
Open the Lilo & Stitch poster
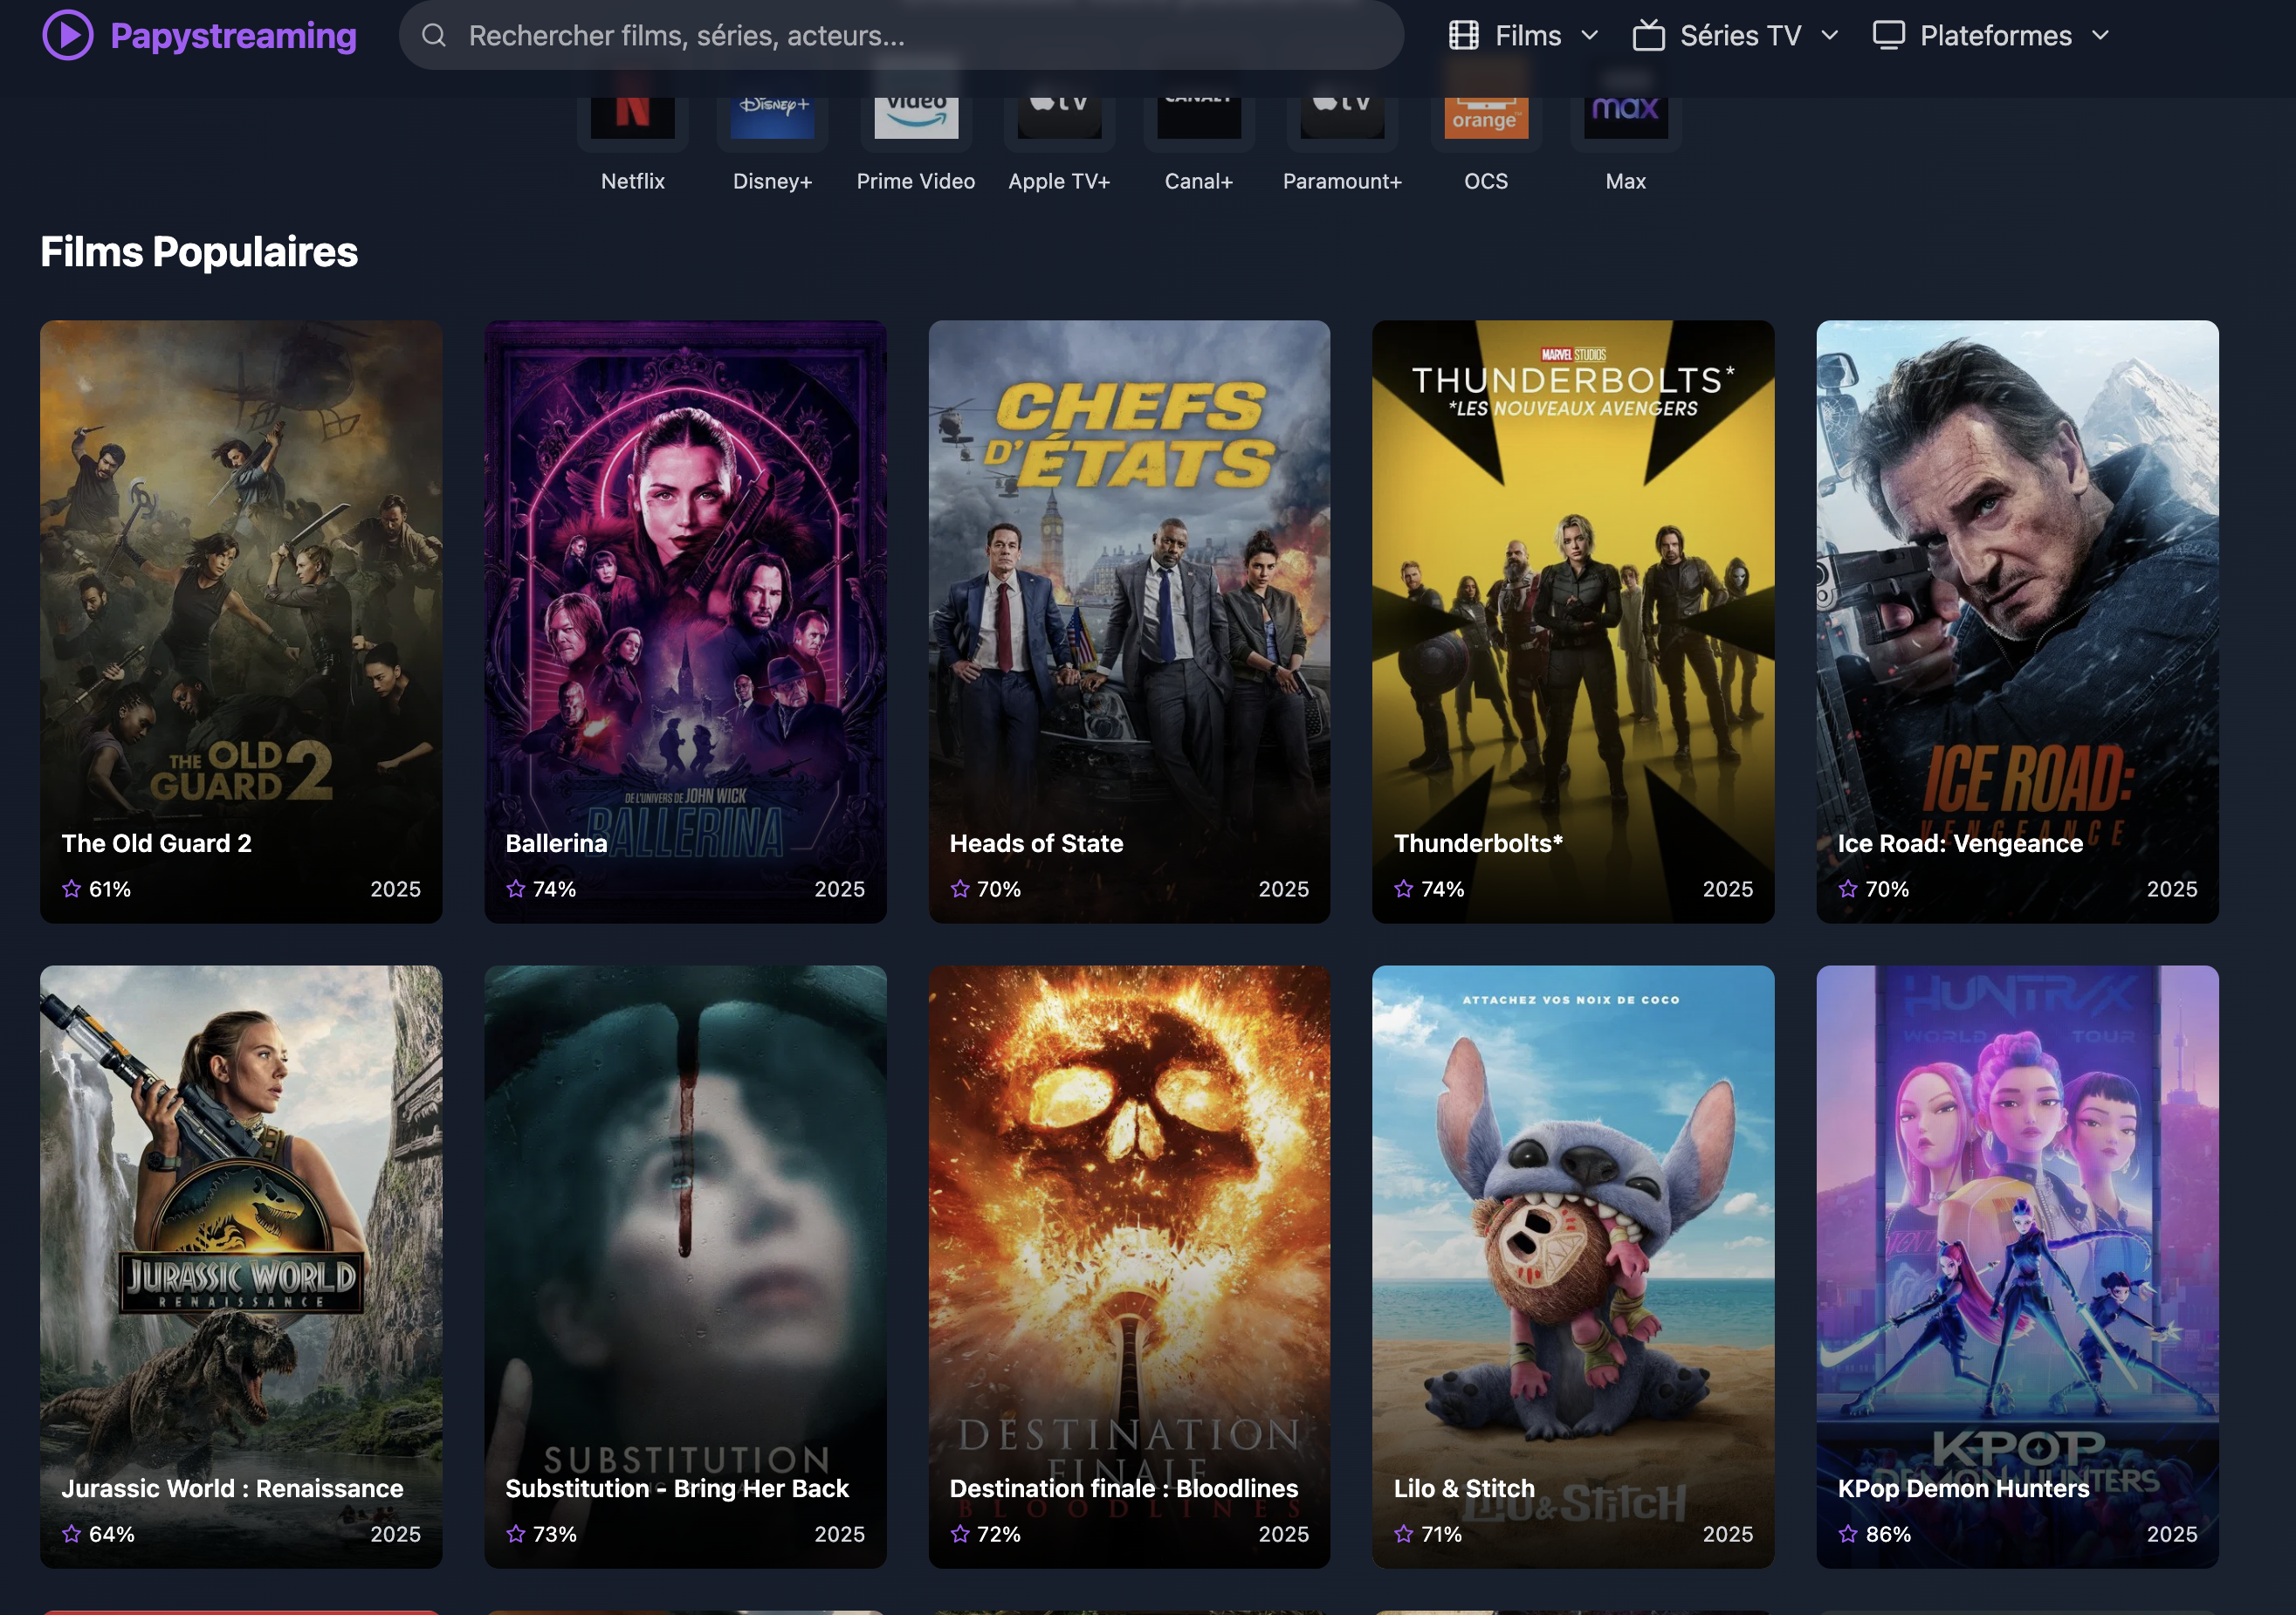point(1573,1266)
